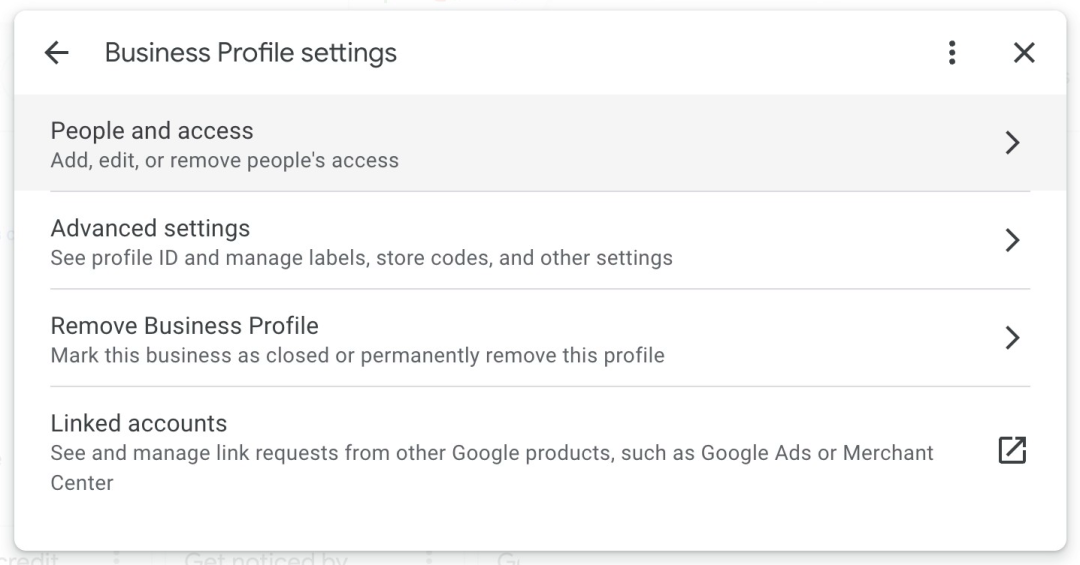Click "Add, edit, or remove people's access" text
This screenshot has height=565, width=1080.
tap(224, 161)
